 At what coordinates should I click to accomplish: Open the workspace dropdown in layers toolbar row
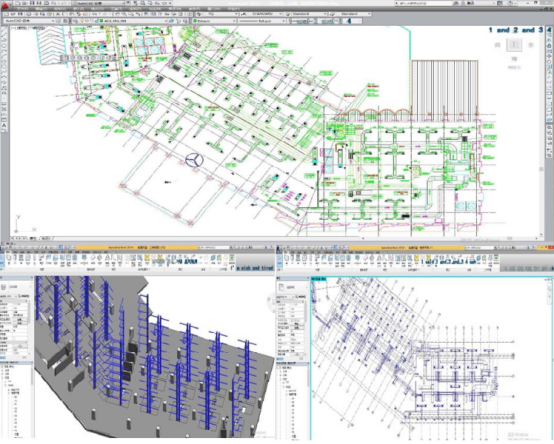click(x=29, y=21)
